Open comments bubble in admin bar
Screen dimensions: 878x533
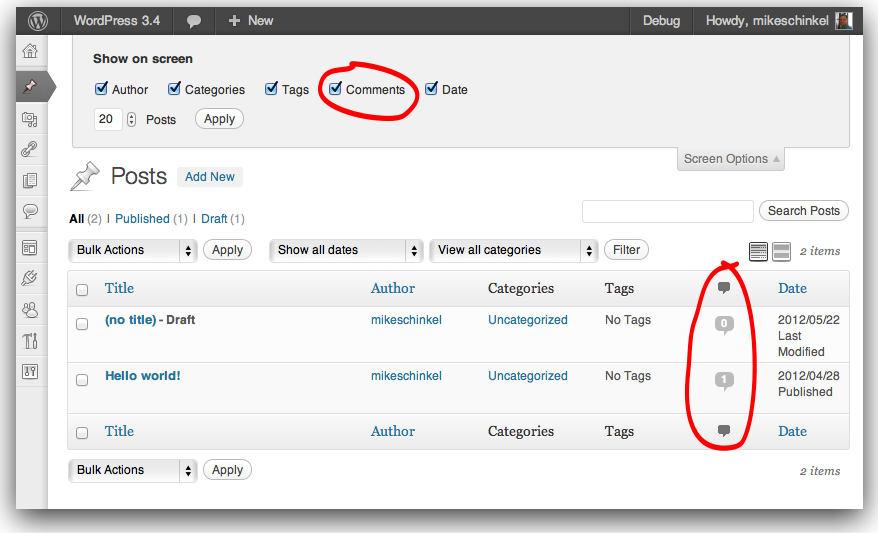(x=194, y=21)
